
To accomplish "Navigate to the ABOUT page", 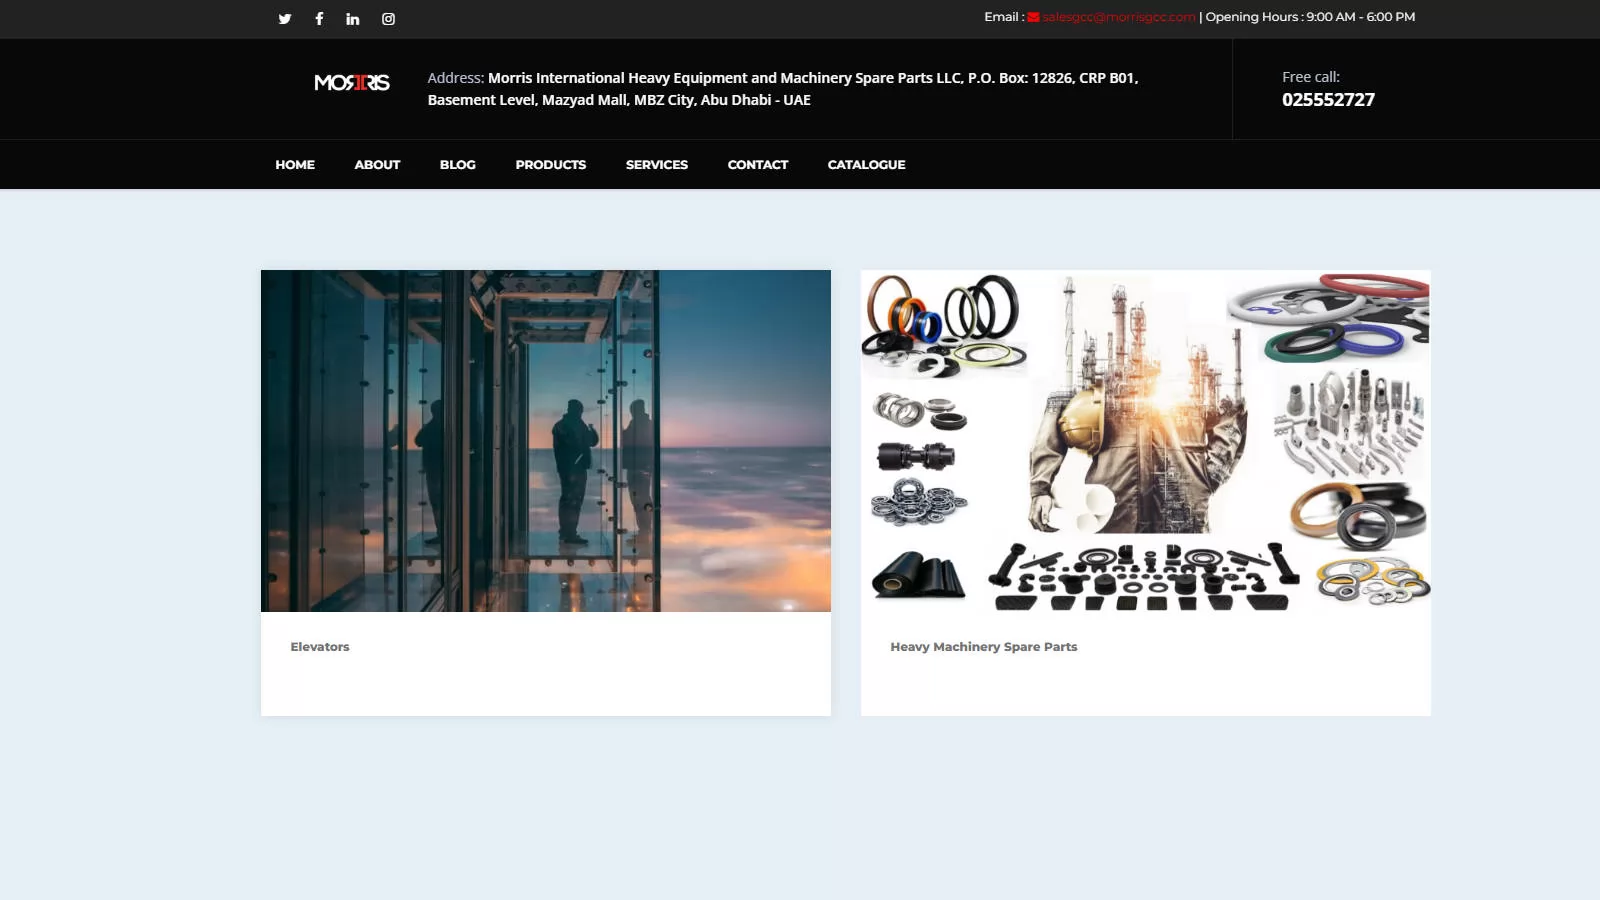I will click(377, 164).
